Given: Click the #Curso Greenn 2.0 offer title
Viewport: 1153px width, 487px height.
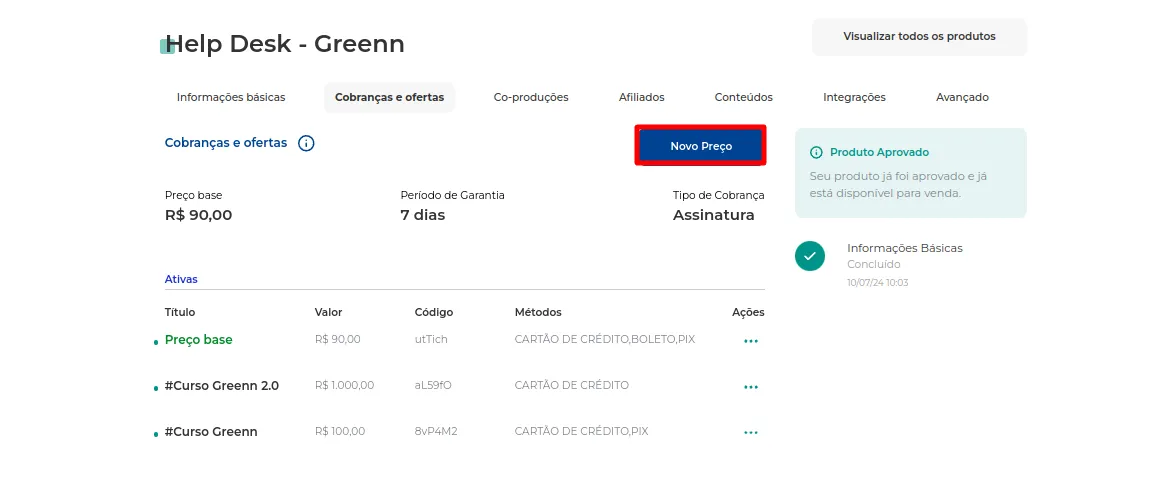Looking at the screenshot, I should 221,385.
